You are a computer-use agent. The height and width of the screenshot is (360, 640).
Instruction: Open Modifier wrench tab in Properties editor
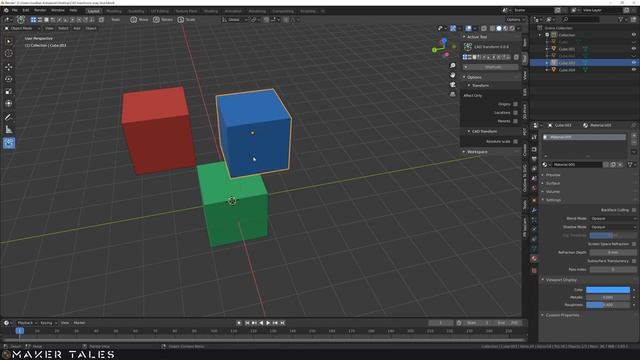(534, 210)
